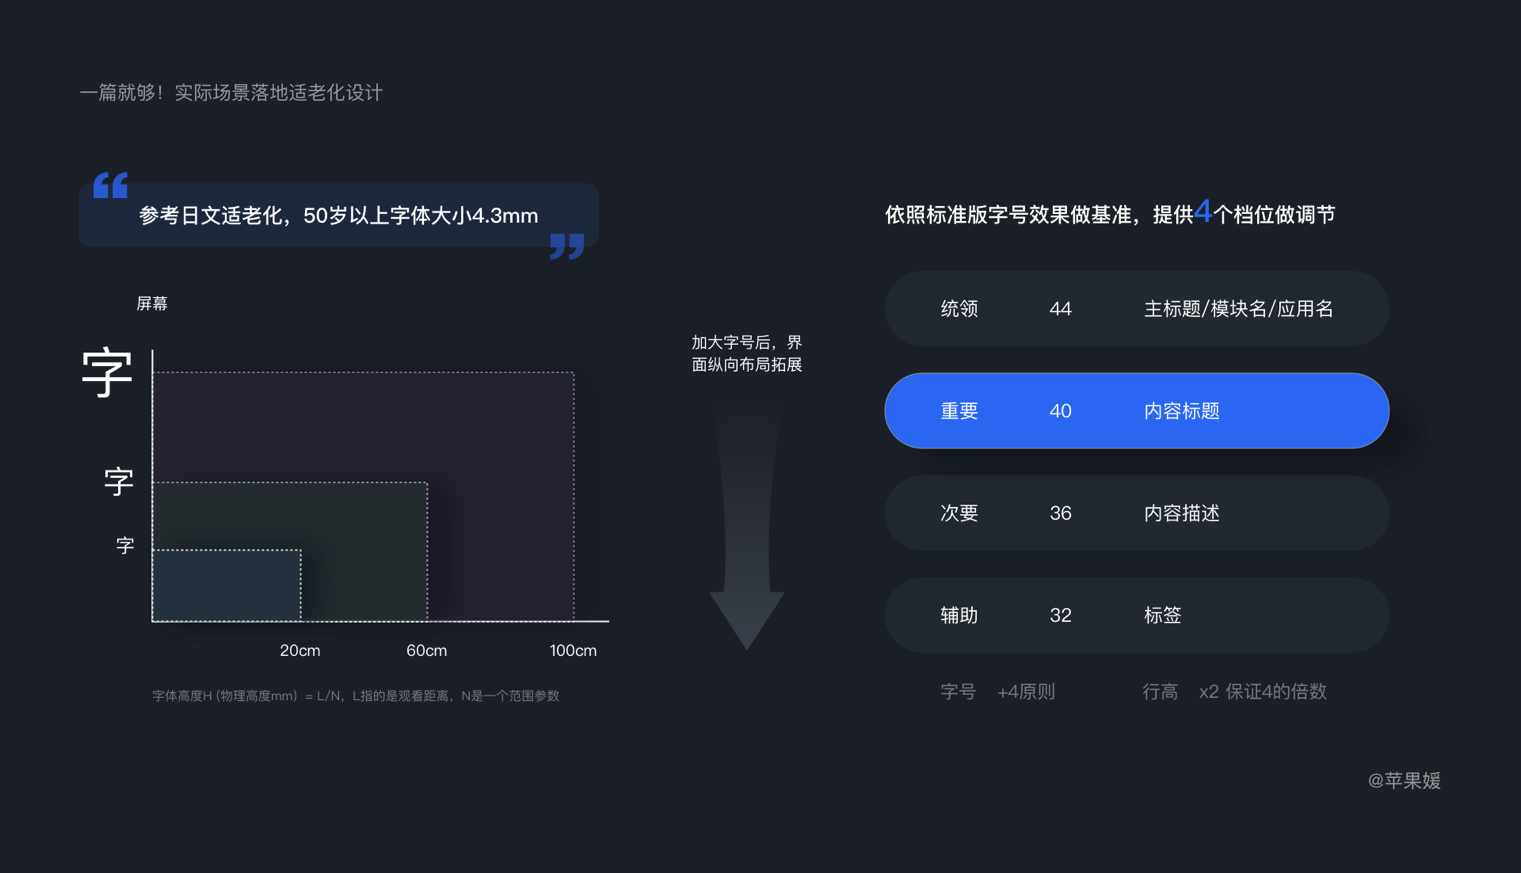
Task: Click the largest 字 glyph on chart axis
Action: coord(107,373)
